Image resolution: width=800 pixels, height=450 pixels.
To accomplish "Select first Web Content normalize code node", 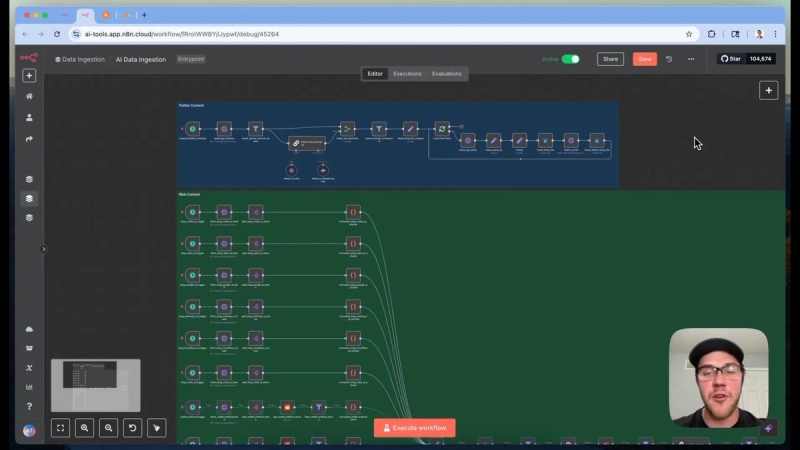I will click(x=353, y=212).
